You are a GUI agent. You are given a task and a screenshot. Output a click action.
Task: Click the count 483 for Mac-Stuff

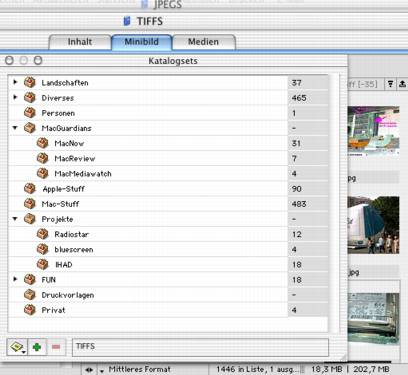pyautogui.click(x=299, y=204)
